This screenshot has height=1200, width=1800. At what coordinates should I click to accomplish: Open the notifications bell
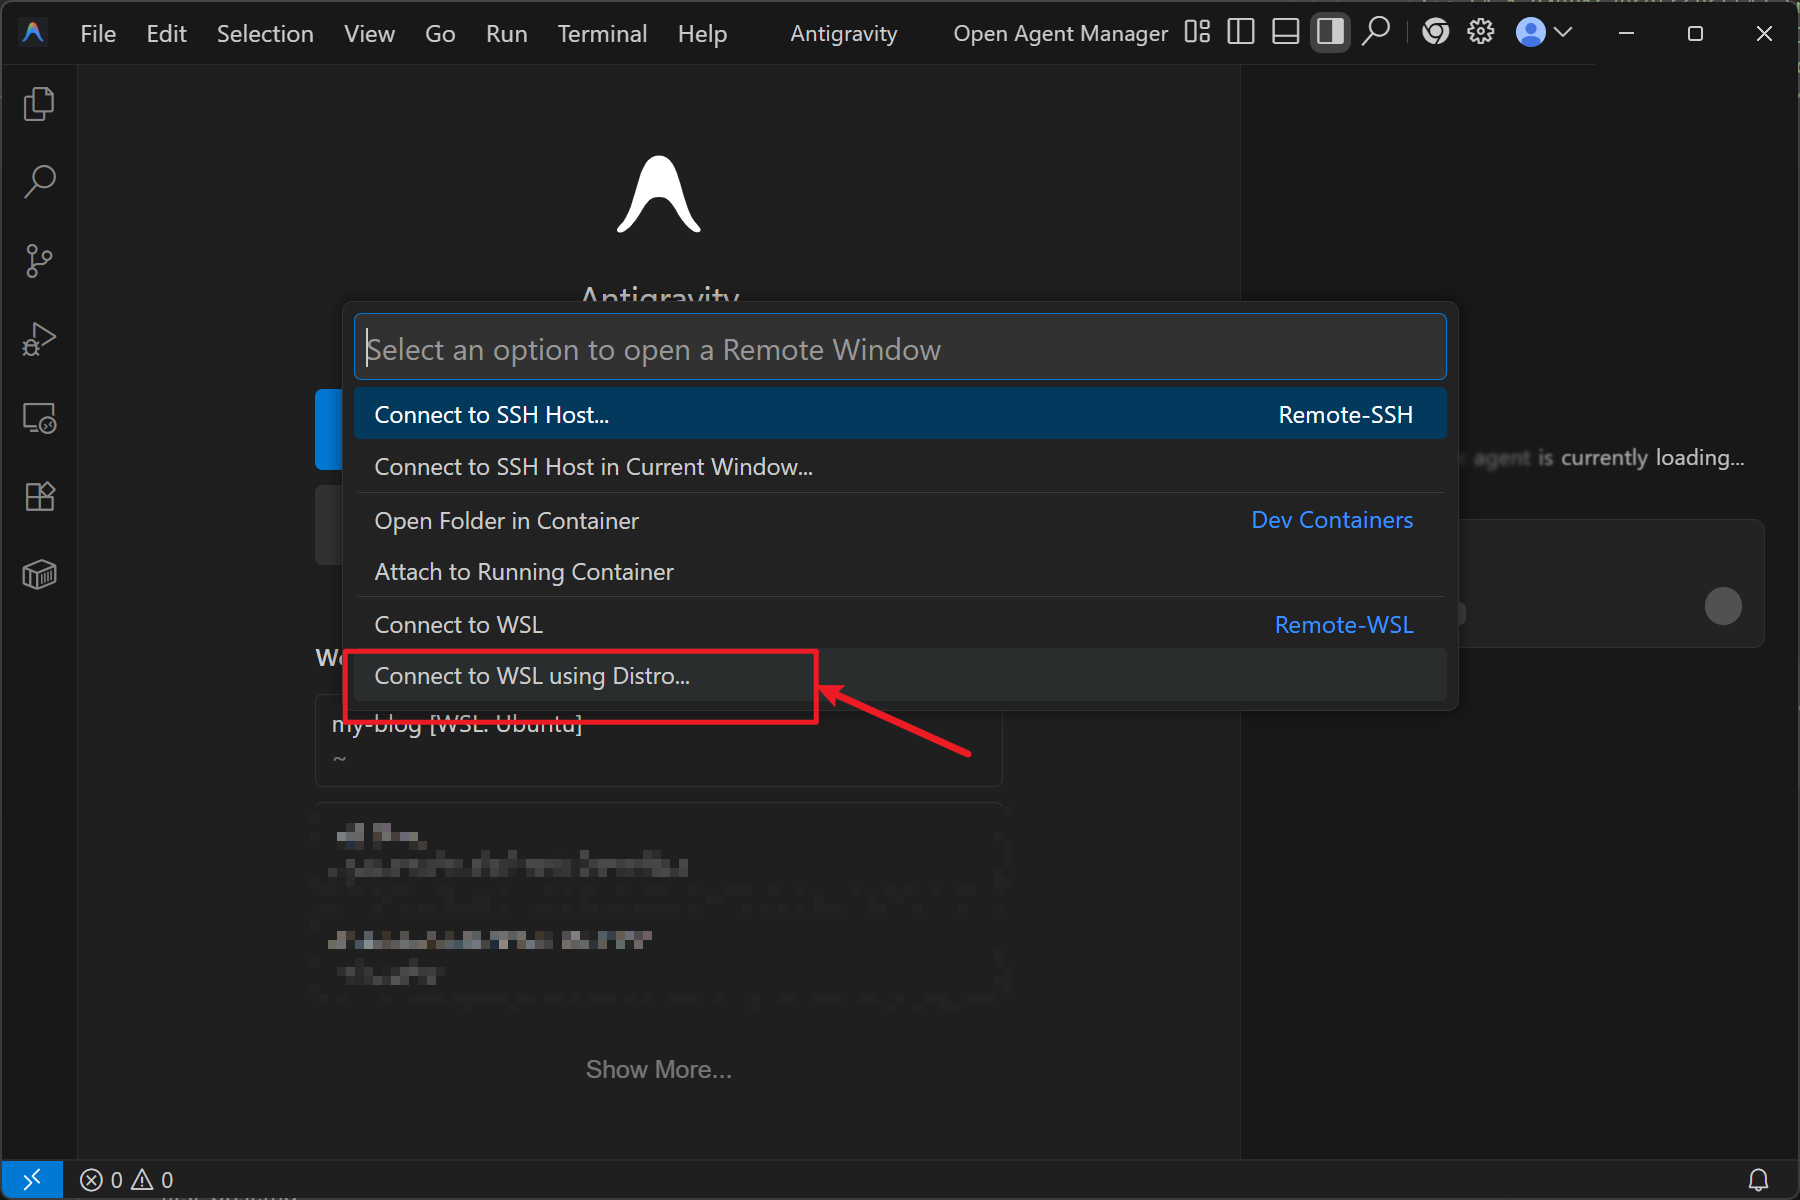tap(1758, 1180)
